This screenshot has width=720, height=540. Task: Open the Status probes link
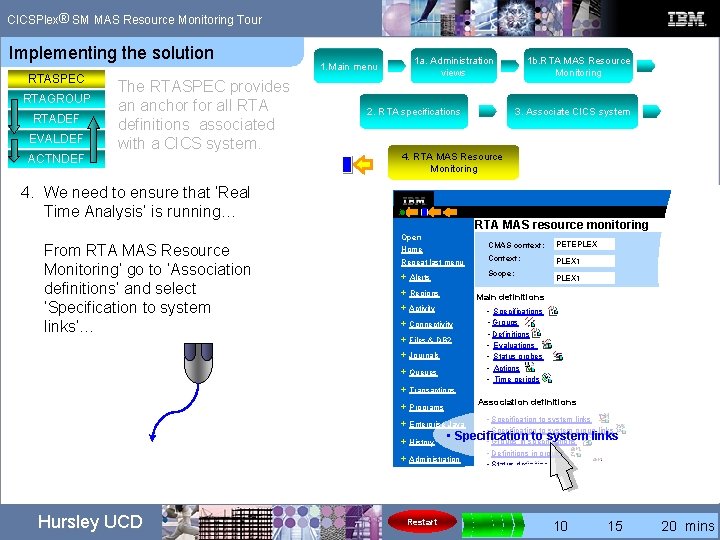click(x=518, y=356)
